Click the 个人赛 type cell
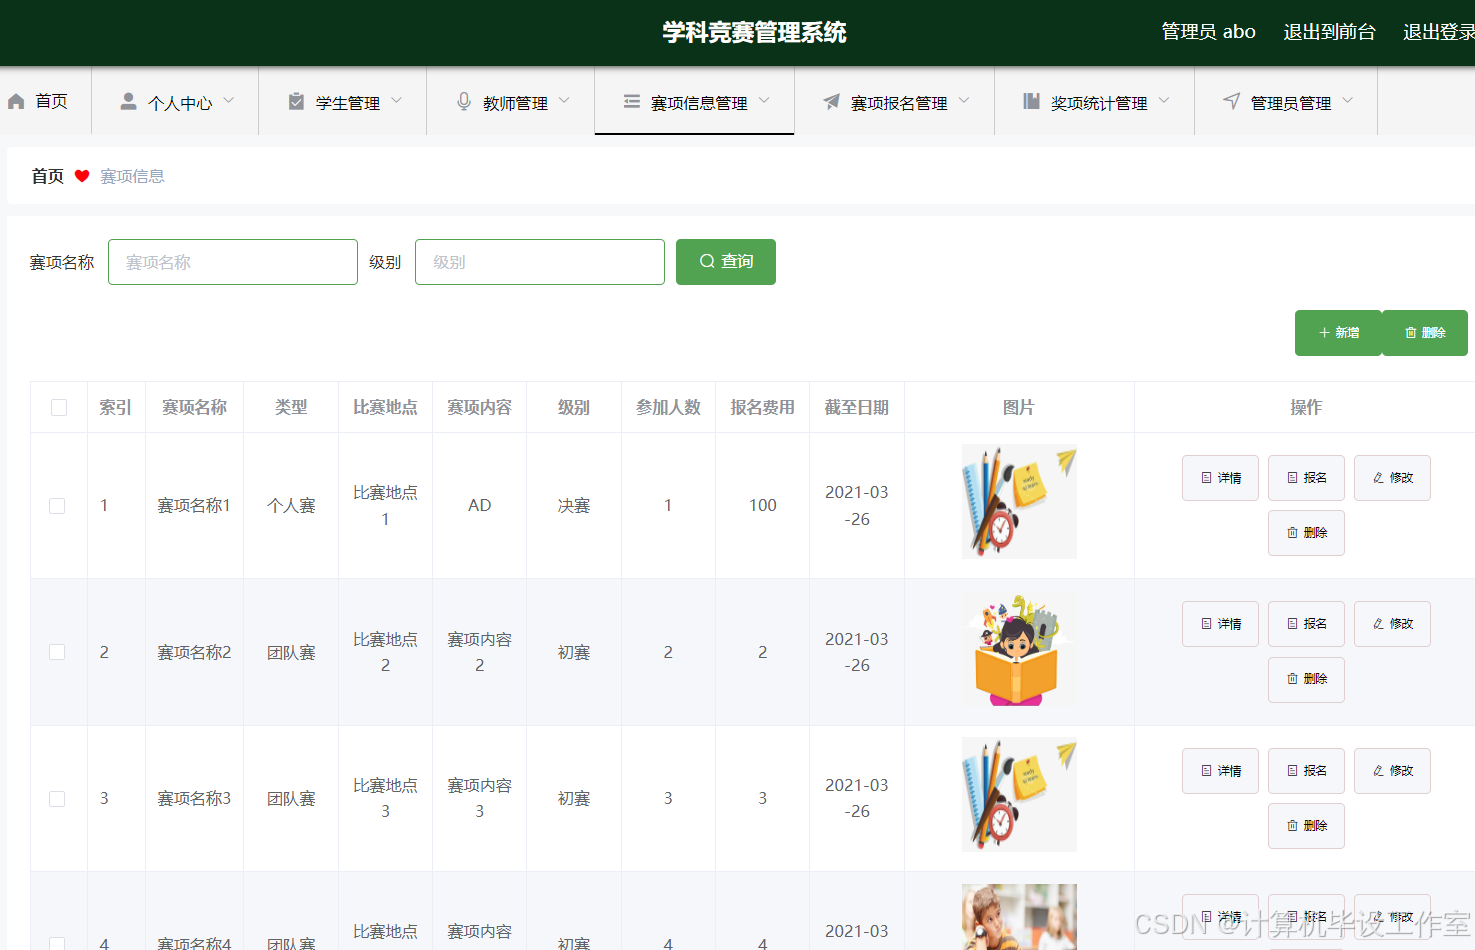Screen dimensions: 1475x950 tap(291, 506)
